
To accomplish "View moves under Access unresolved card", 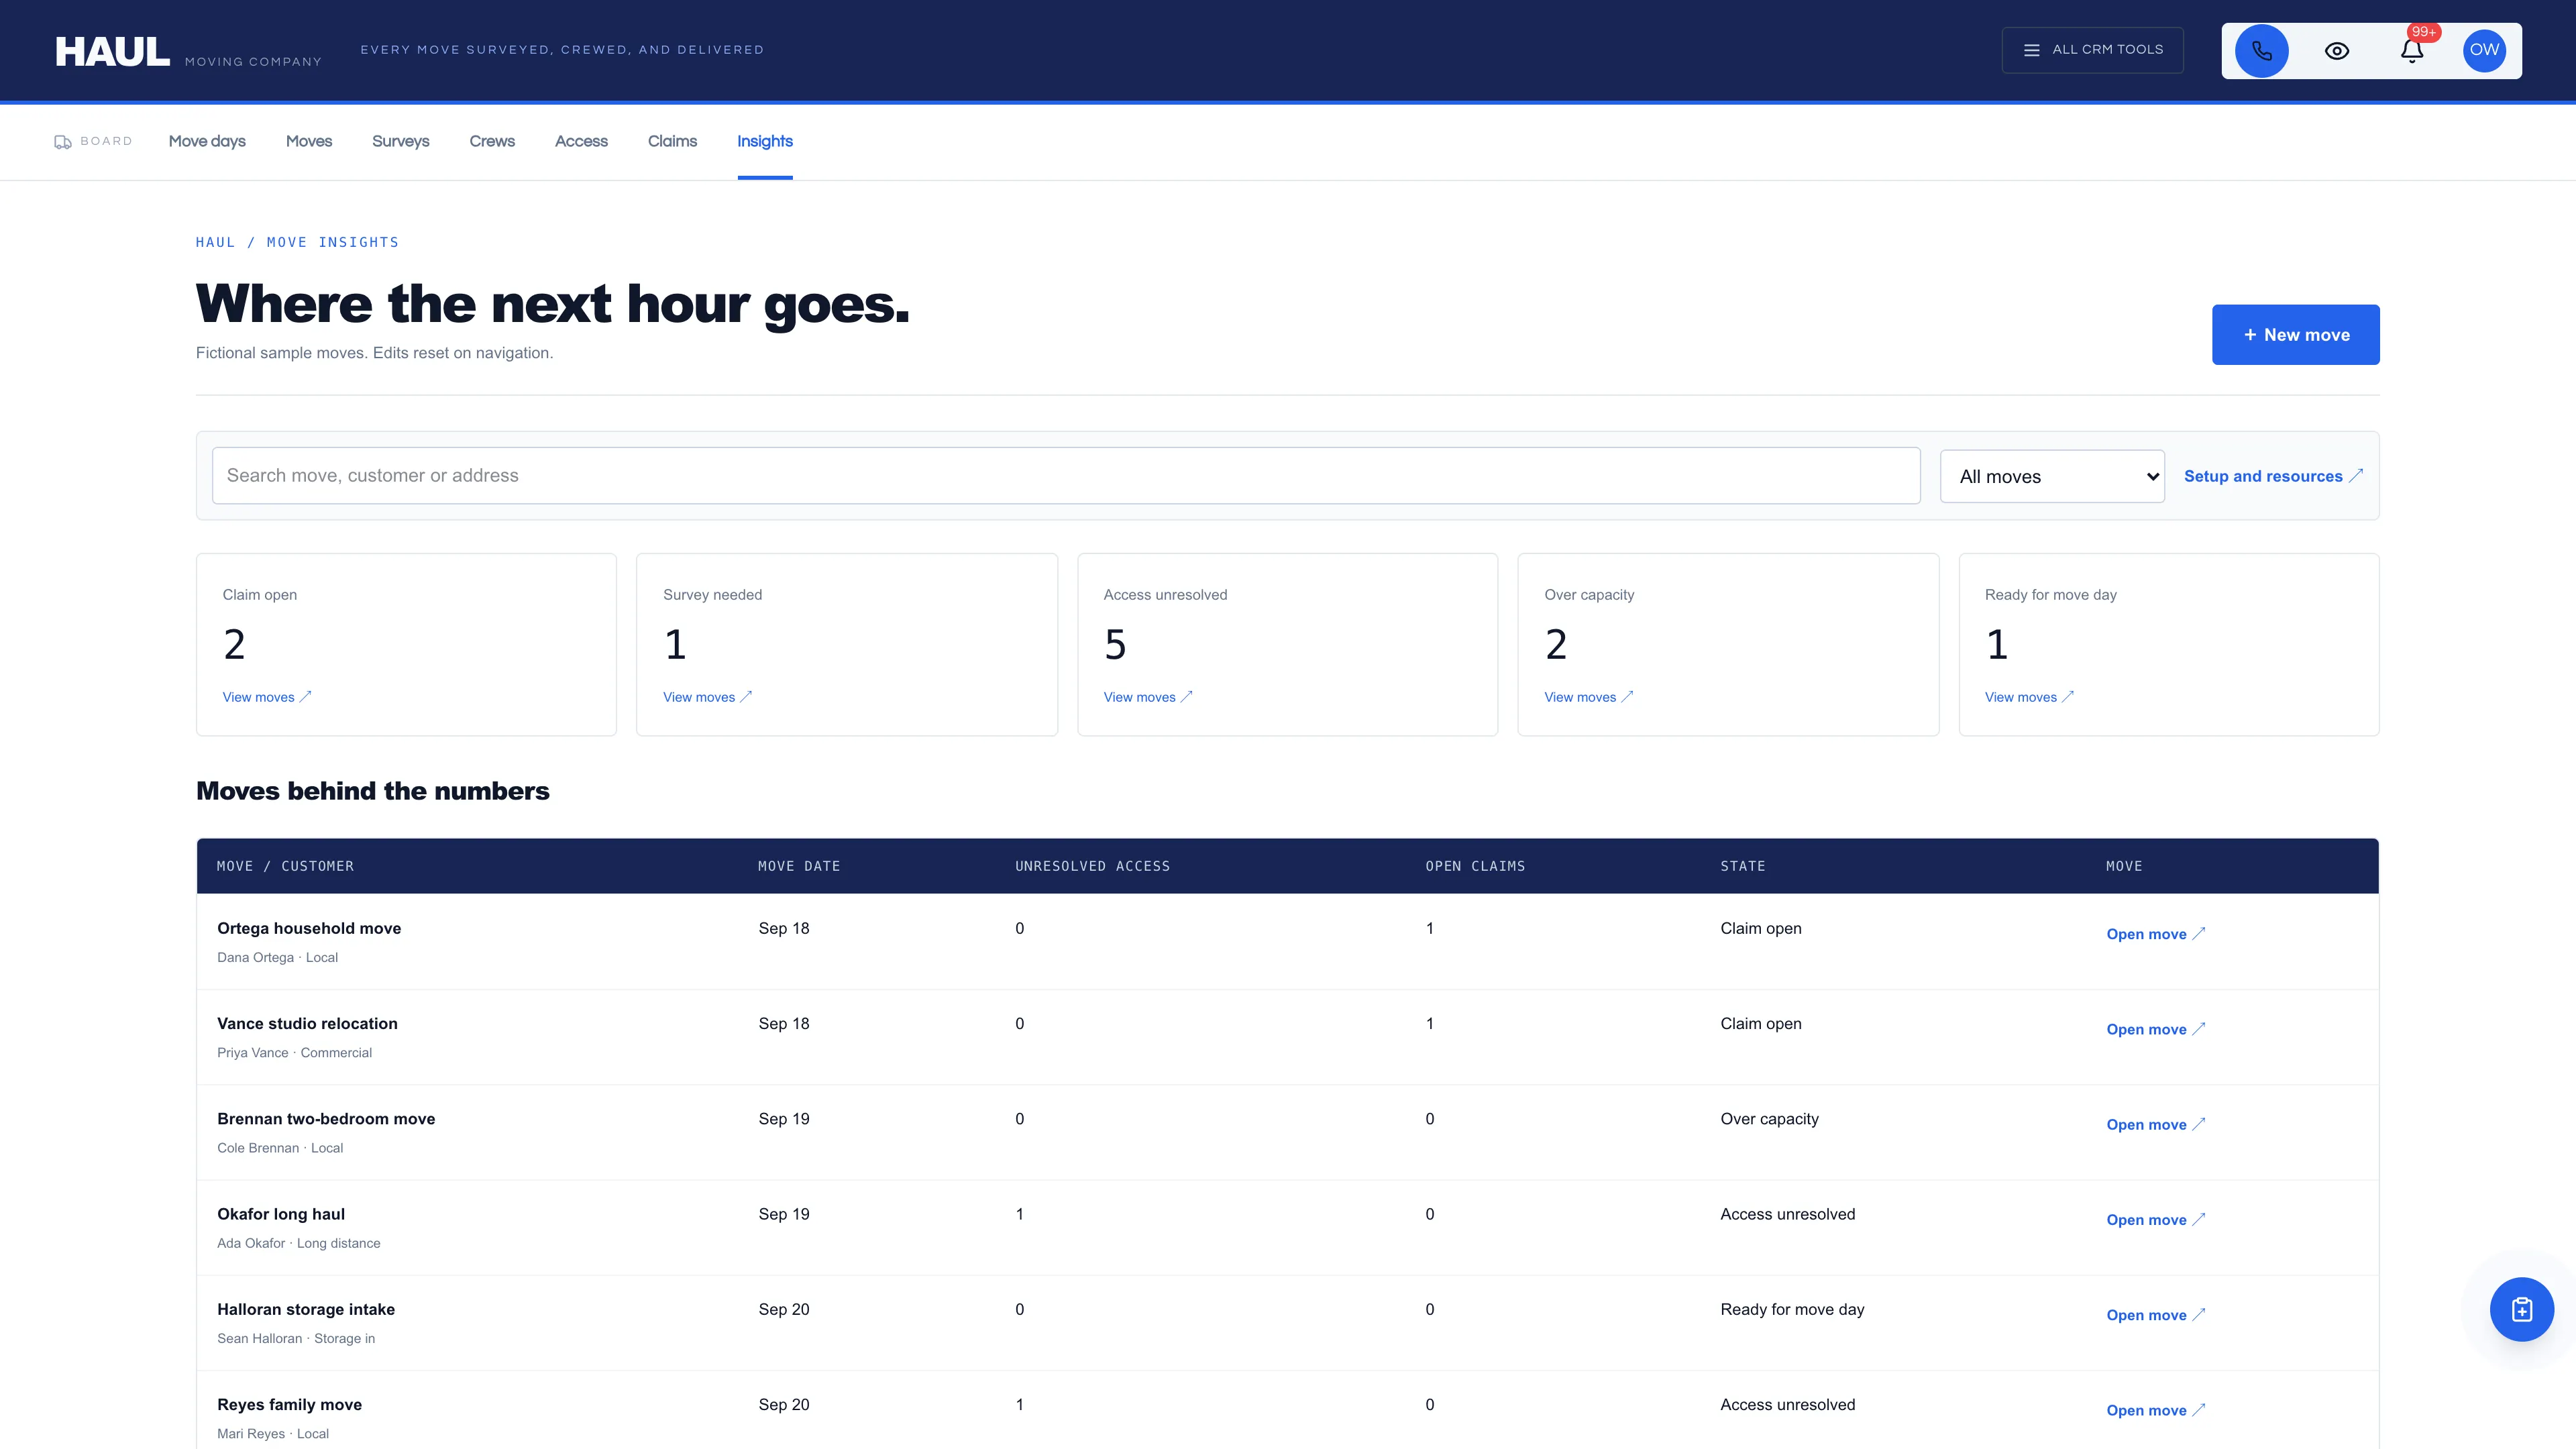I will tap(1148, 697).
